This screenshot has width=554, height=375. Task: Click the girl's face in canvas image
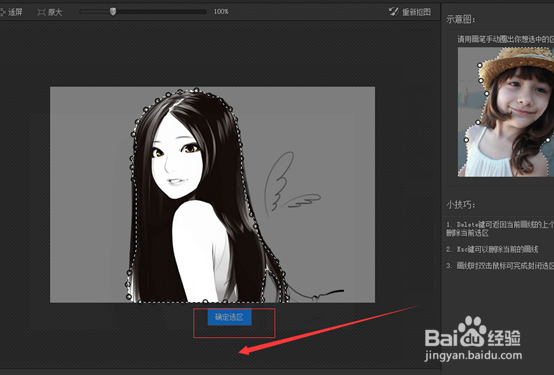click(176, 159)
